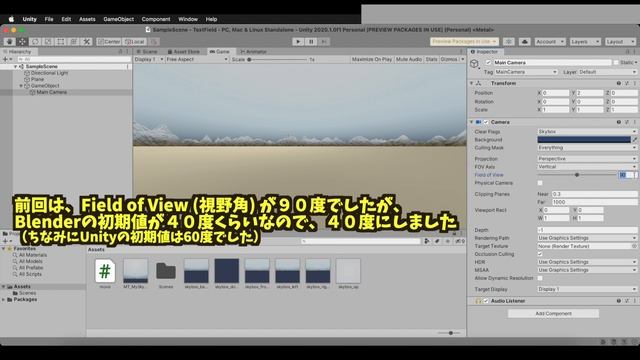This screenshot has width=640, height=360.
Task: Switch to the Scene tab
Action: click(x=147, y=52)
